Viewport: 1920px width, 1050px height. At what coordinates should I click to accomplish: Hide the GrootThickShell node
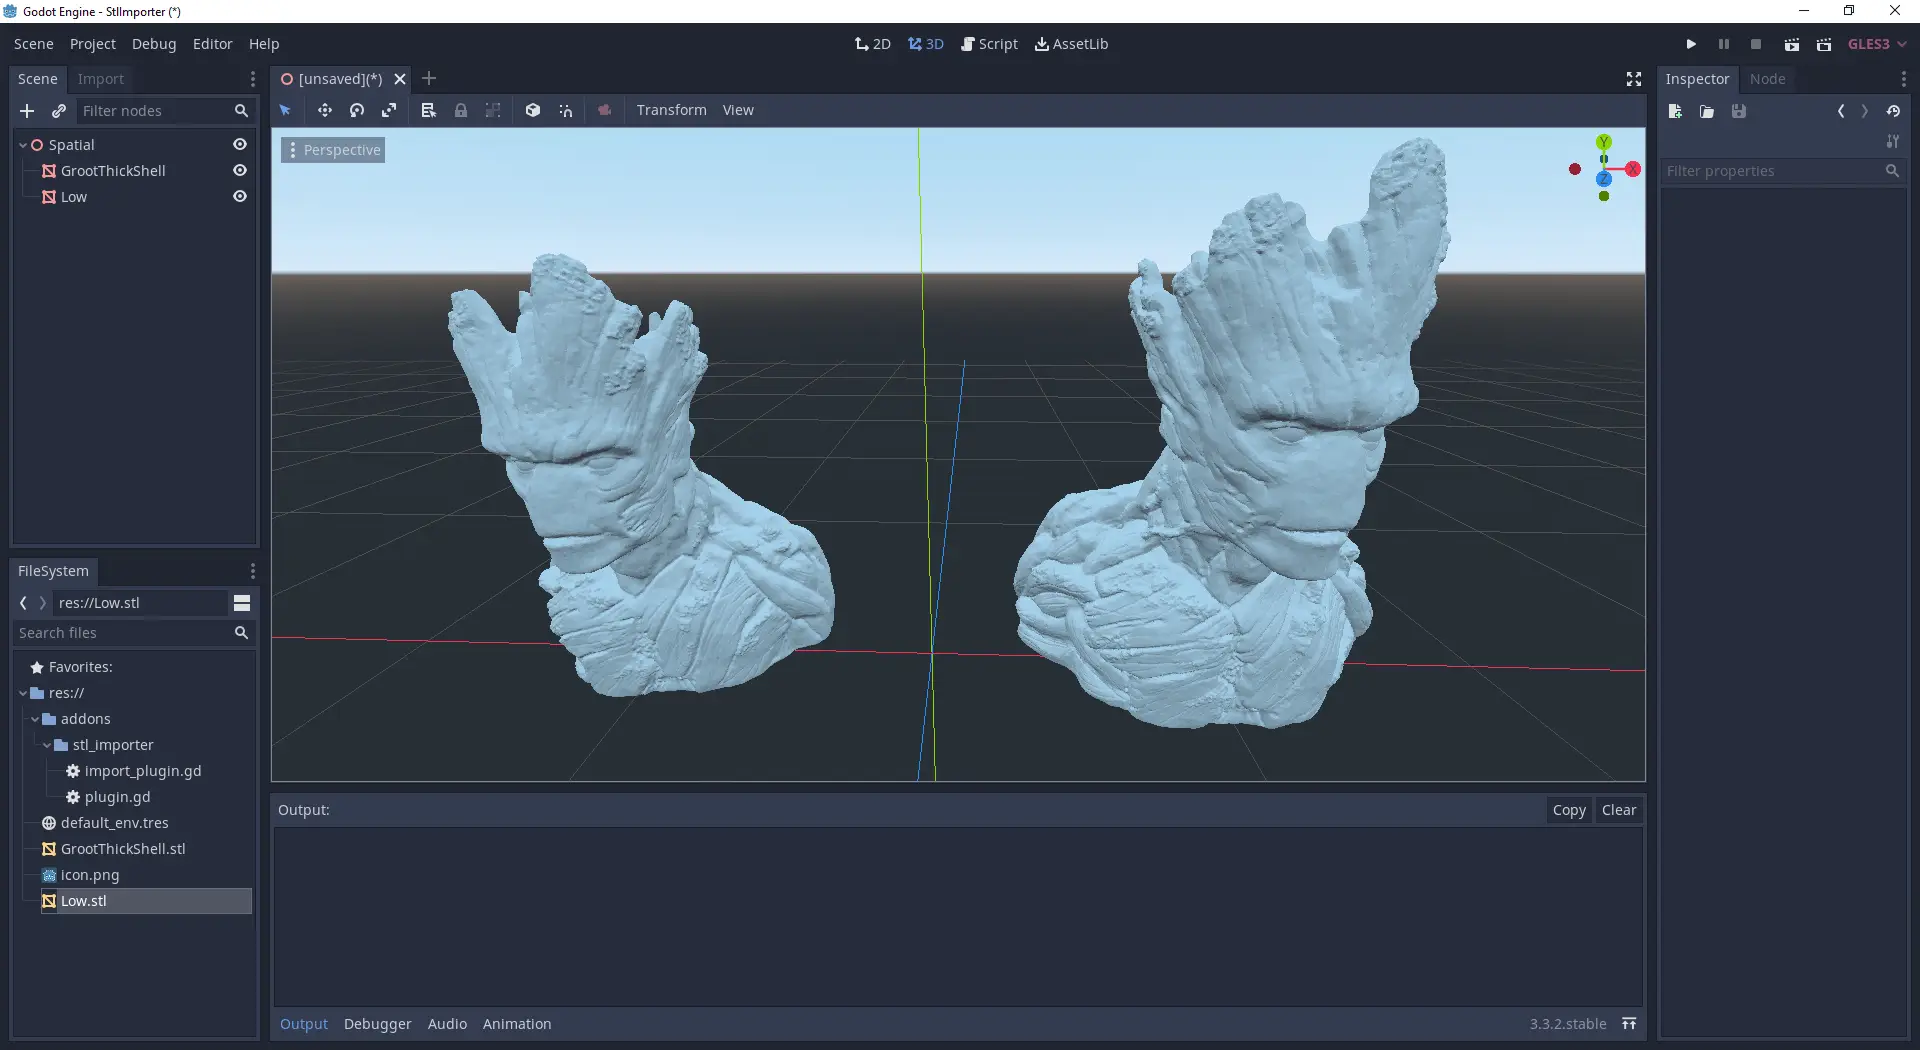[x=240, y=171]
